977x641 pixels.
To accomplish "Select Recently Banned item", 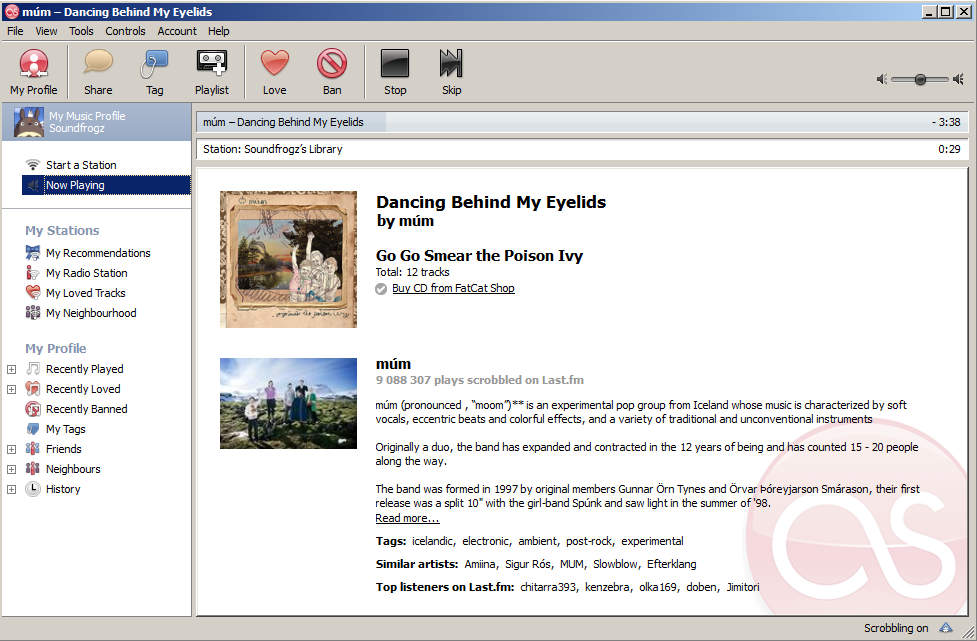I will click(x=87, y=409).
